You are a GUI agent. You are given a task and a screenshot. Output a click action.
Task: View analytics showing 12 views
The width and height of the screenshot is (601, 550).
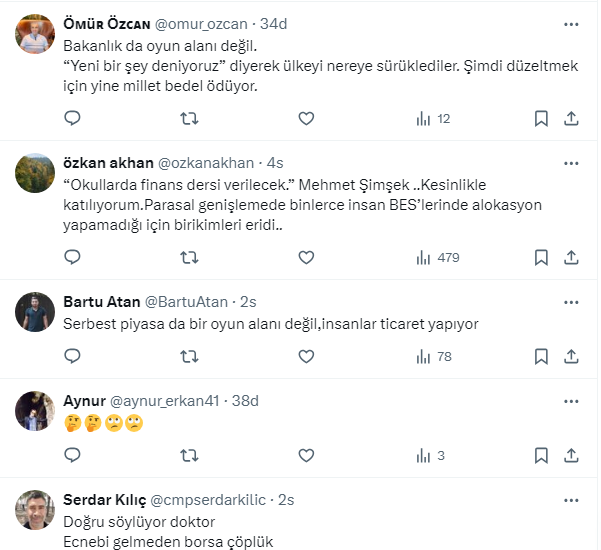coord(433,119)
